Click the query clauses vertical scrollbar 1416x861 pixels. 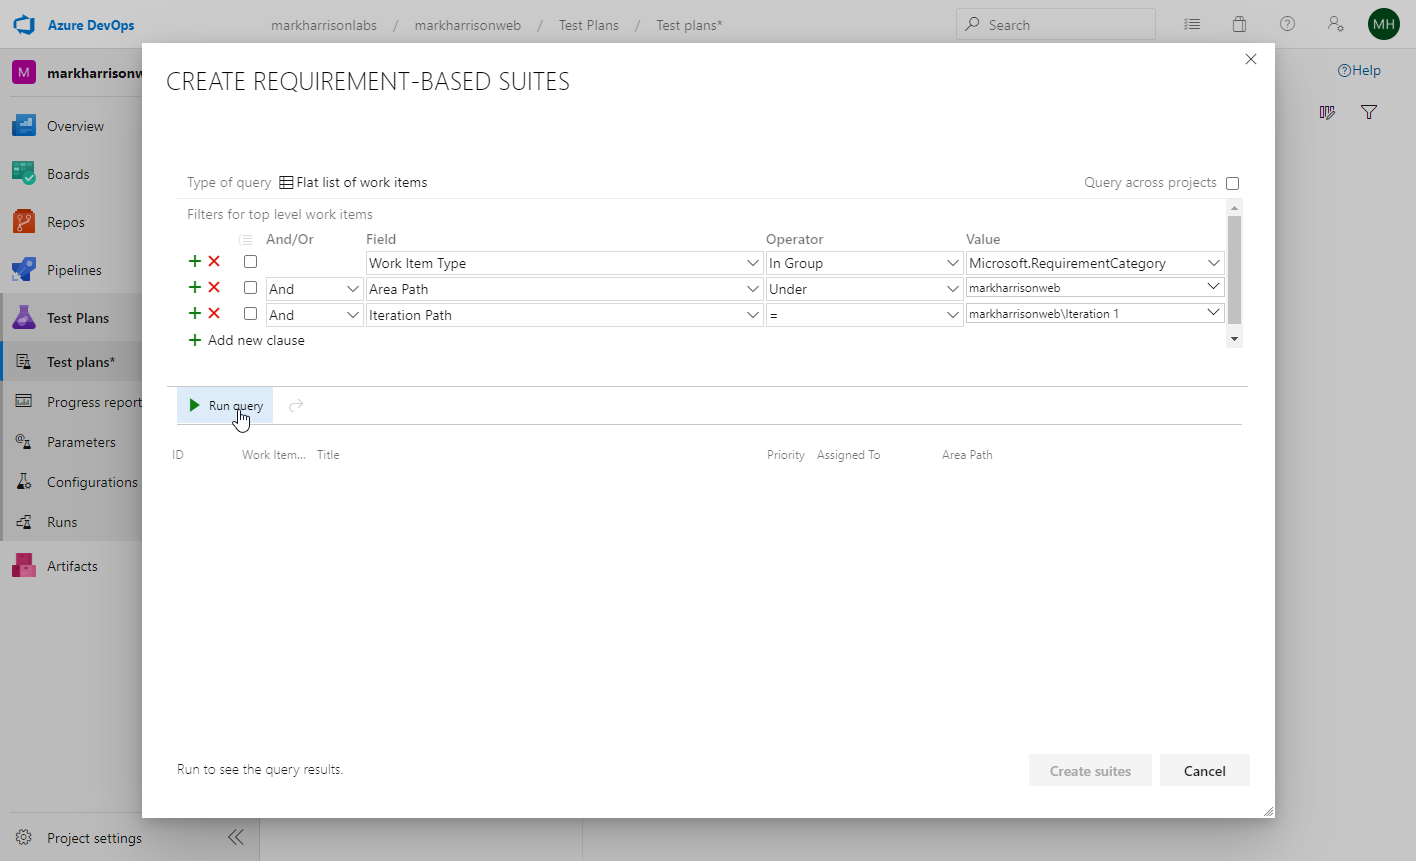click(1234, 270)
